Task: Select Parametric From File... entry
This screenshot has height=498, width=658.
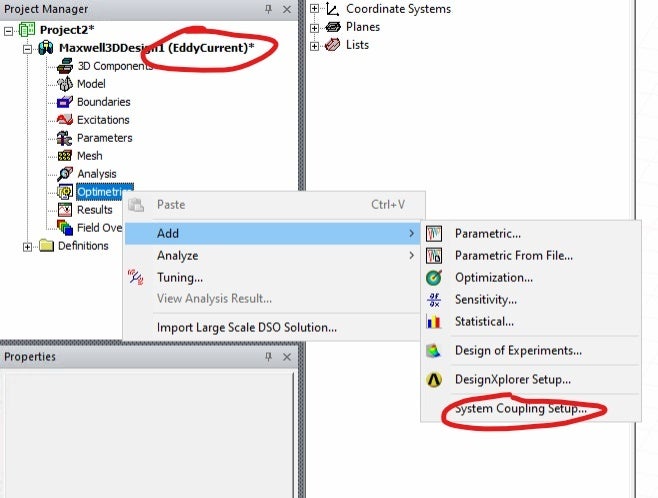Action: [531, 256]
